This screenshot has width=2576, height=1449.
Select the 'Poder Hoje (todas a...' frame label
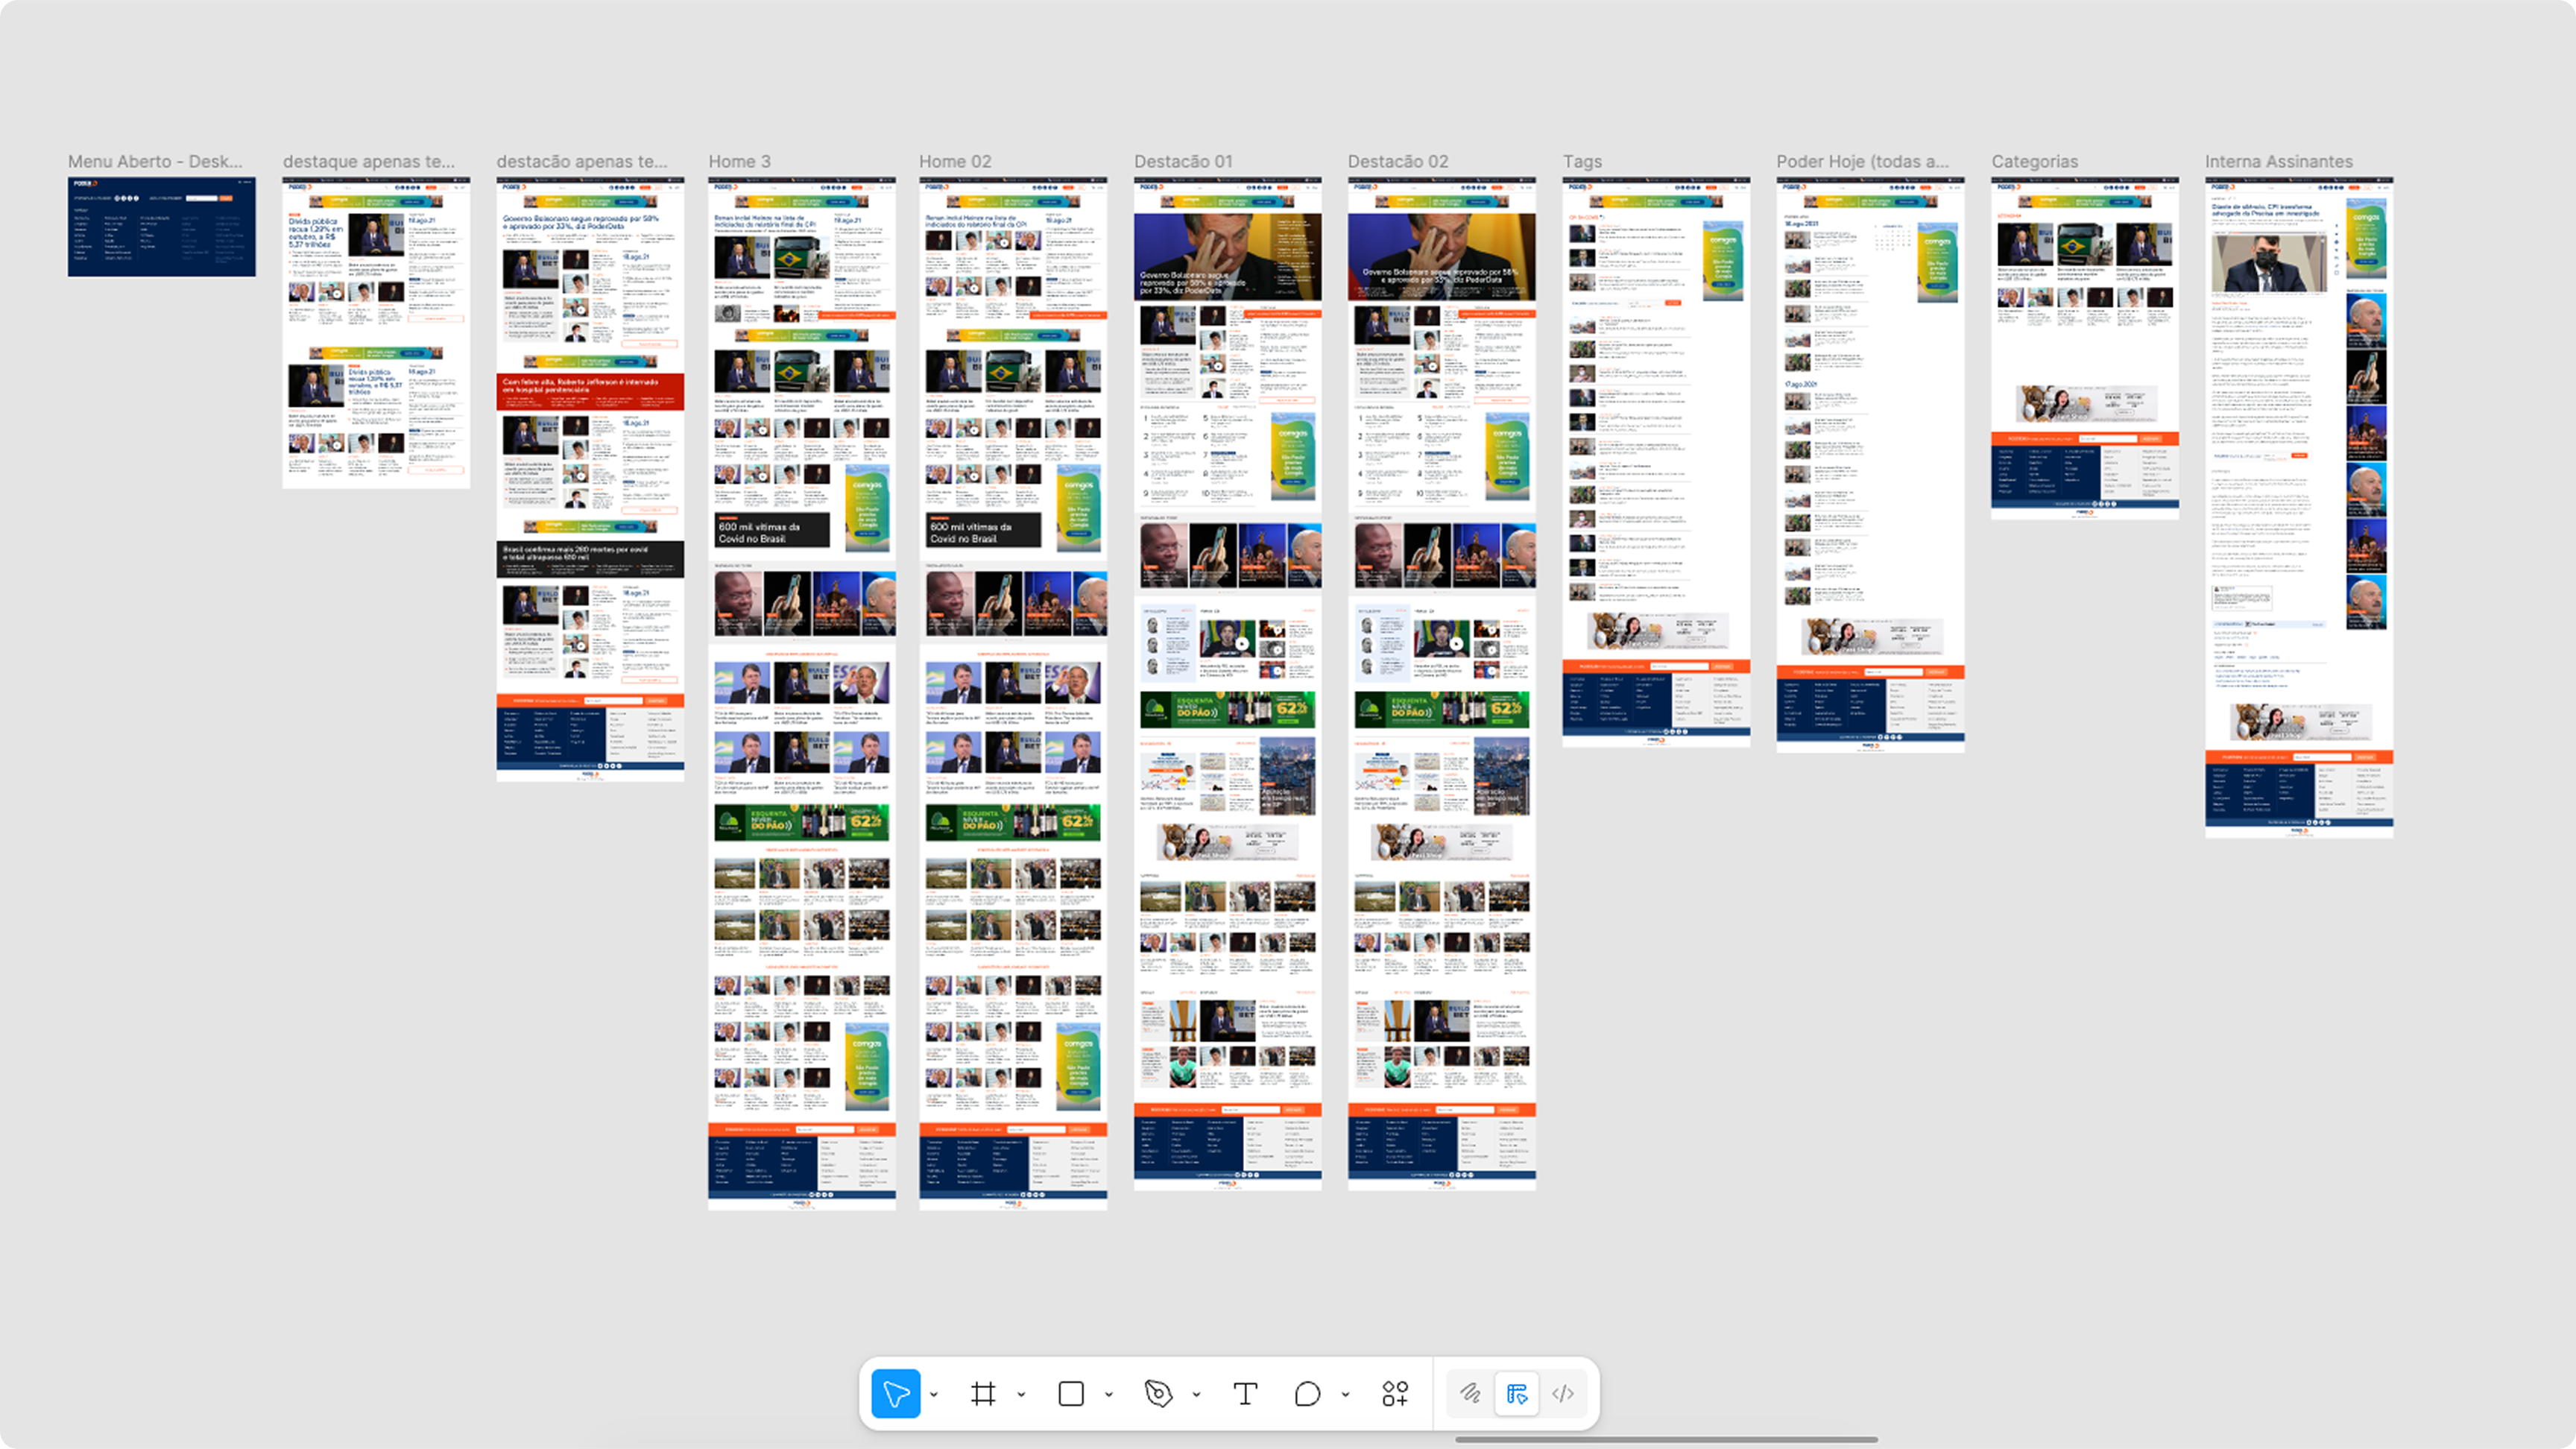tap(1862, 161)
